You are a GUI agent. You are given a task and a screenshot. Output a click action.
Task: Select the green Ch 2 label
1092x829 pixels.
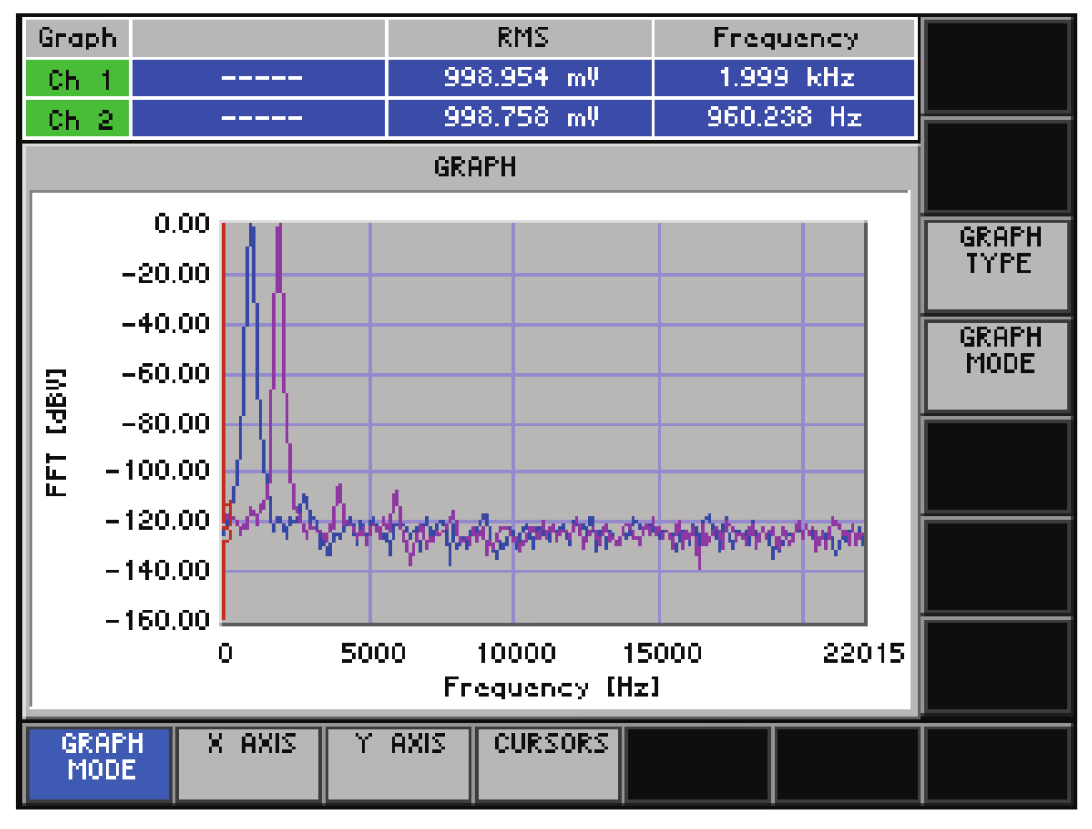click(x=77, y=120)
